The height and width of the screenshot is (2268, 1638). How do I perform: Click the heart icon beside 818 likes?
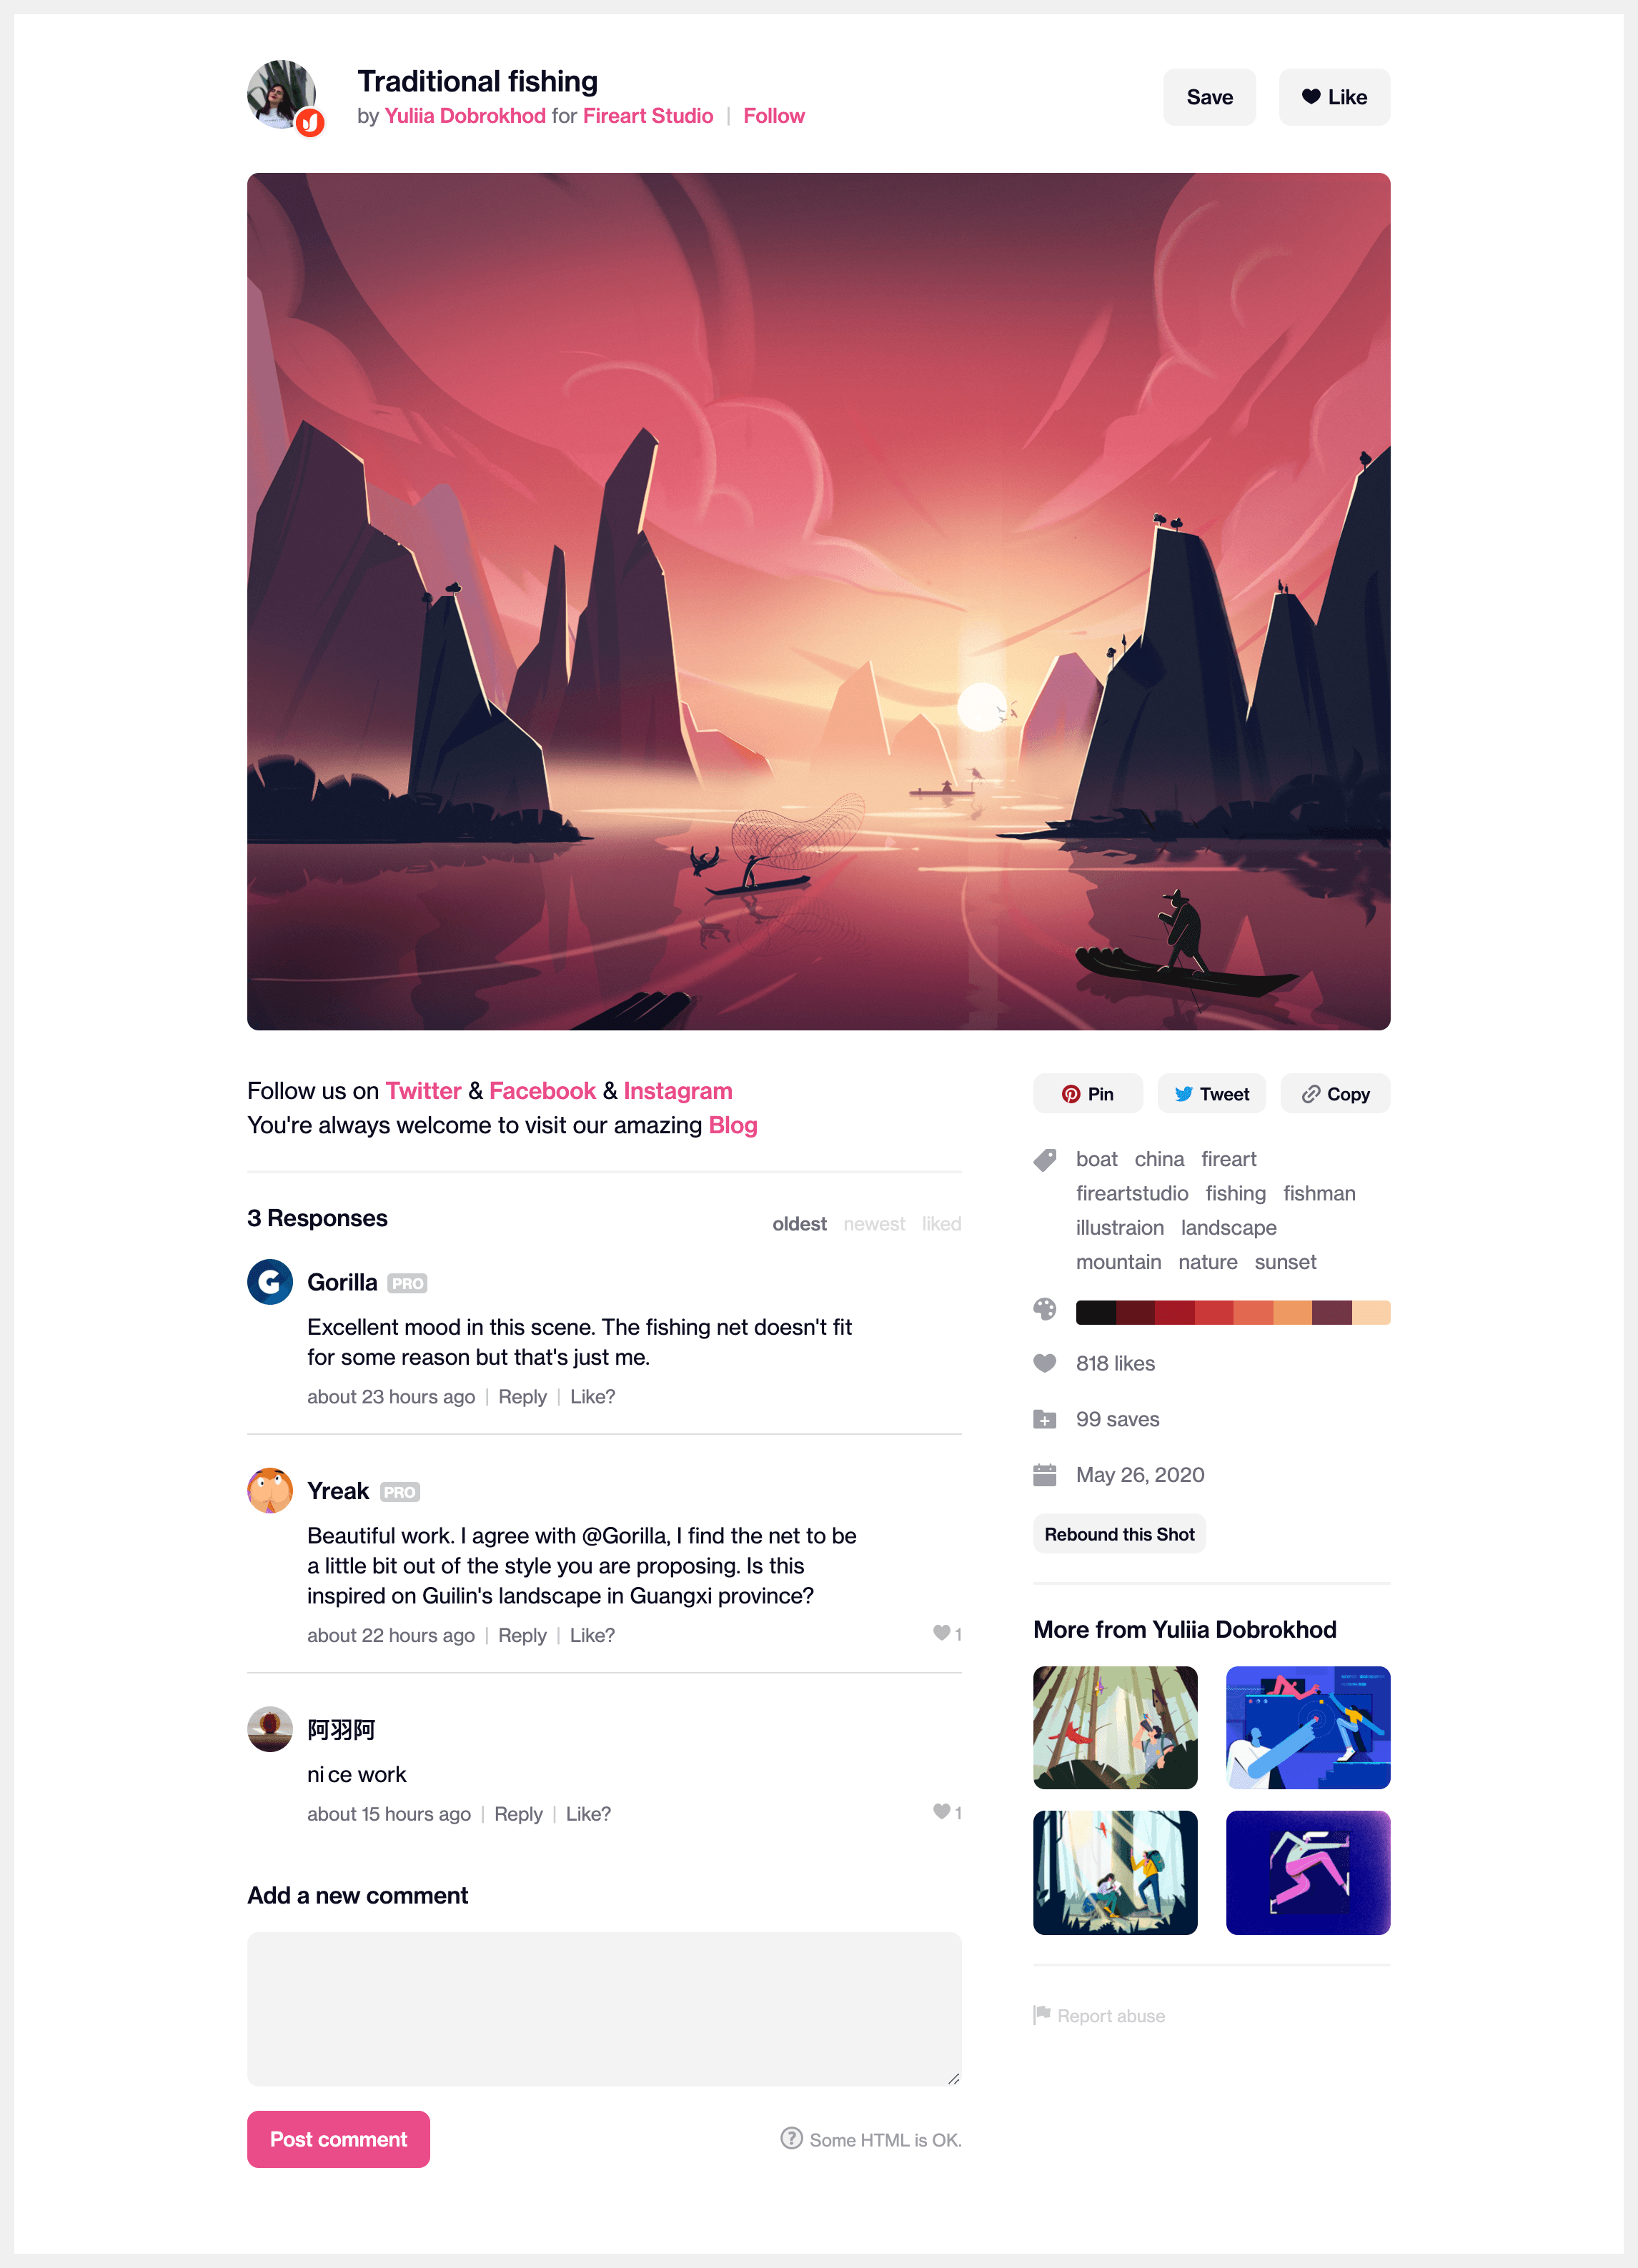click(1044, 1363)
